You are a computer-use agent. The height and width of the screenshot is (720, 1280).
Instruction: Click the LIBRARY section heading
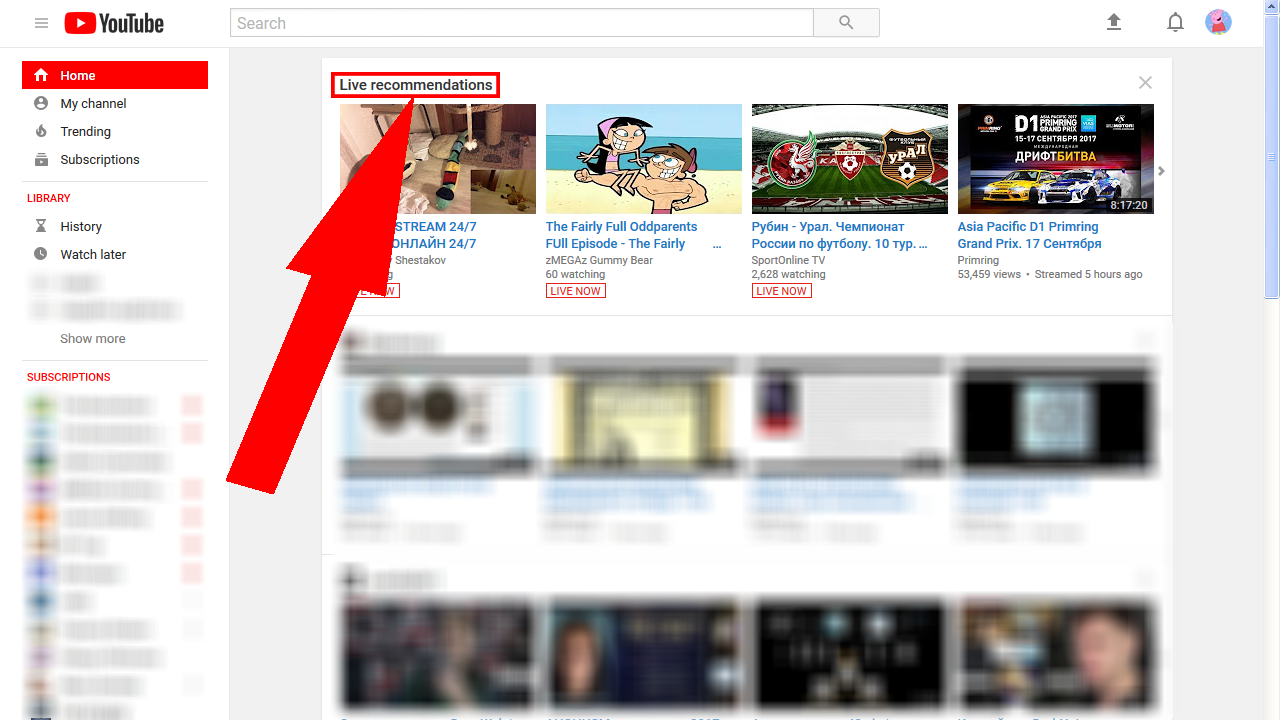pos(49,198)
